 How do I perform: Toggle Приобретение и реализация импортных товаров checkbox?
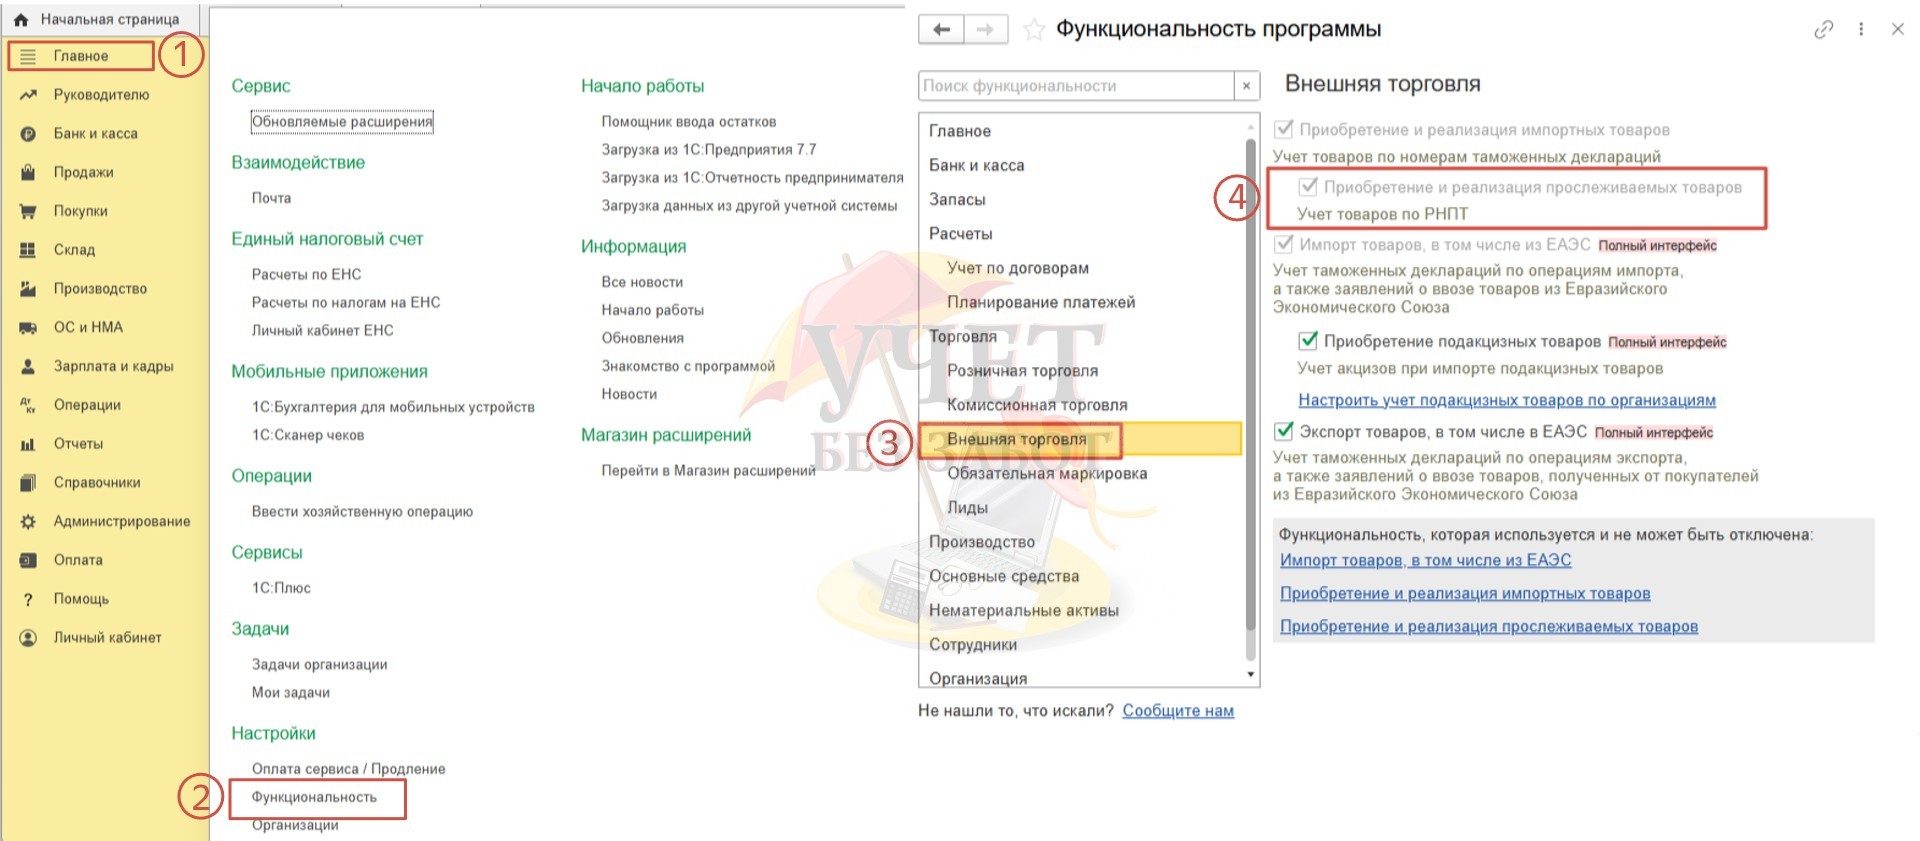point(1283,129)
